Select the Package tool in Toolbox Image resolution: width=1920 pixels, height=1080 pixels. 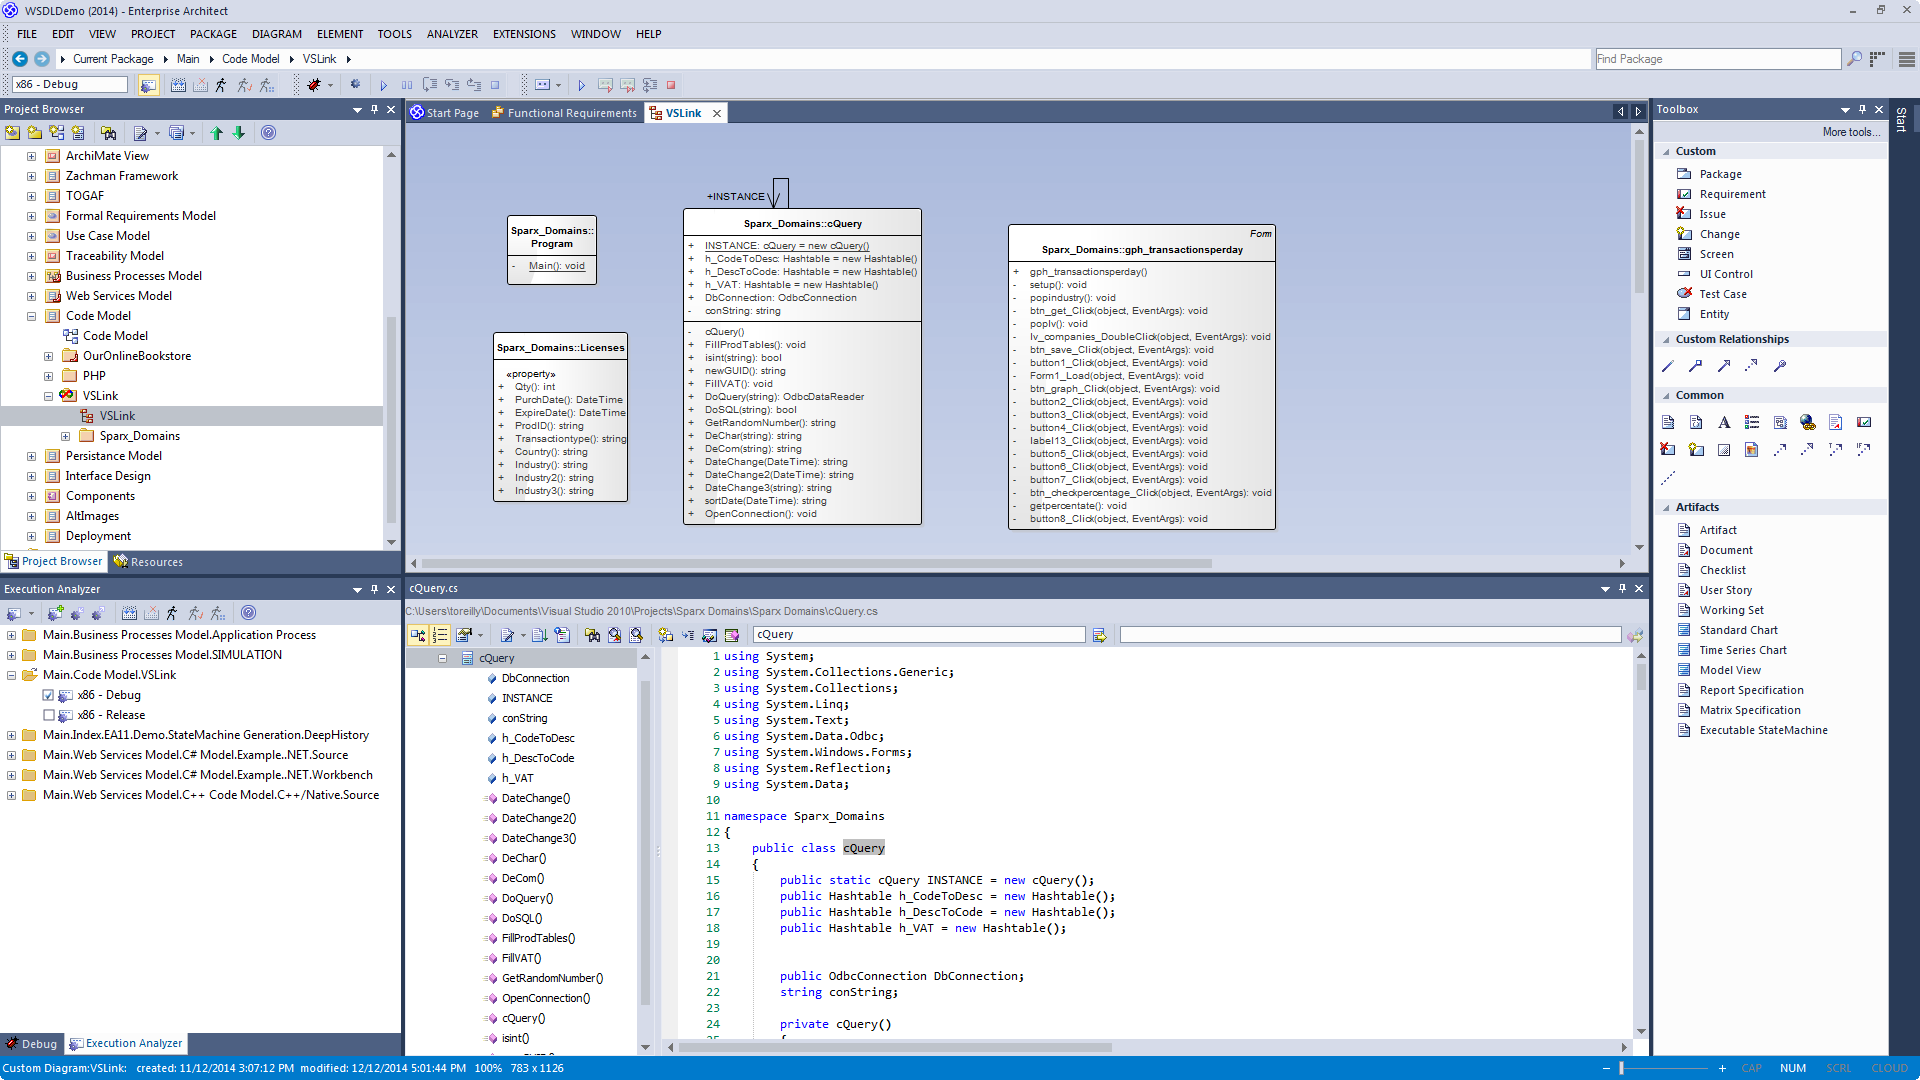(x=1720, y=174)
